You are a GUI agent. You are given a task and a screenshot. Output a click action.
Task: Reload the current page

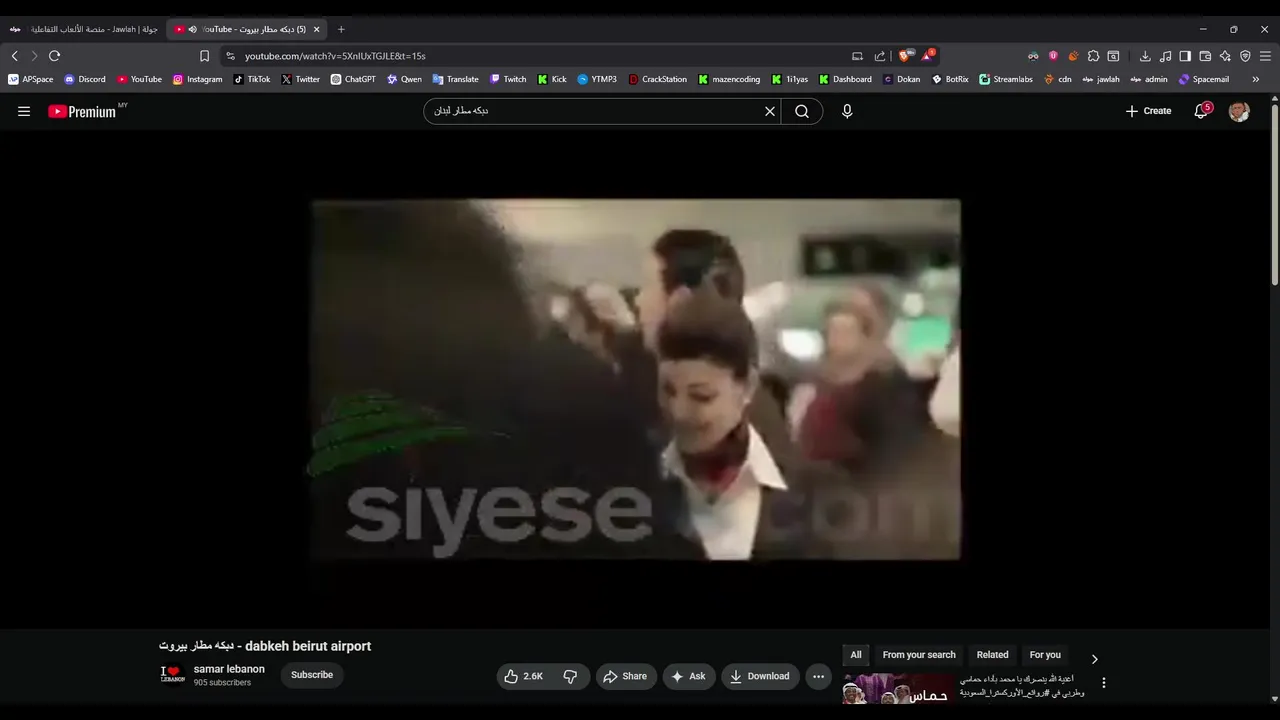pos(54,56)
